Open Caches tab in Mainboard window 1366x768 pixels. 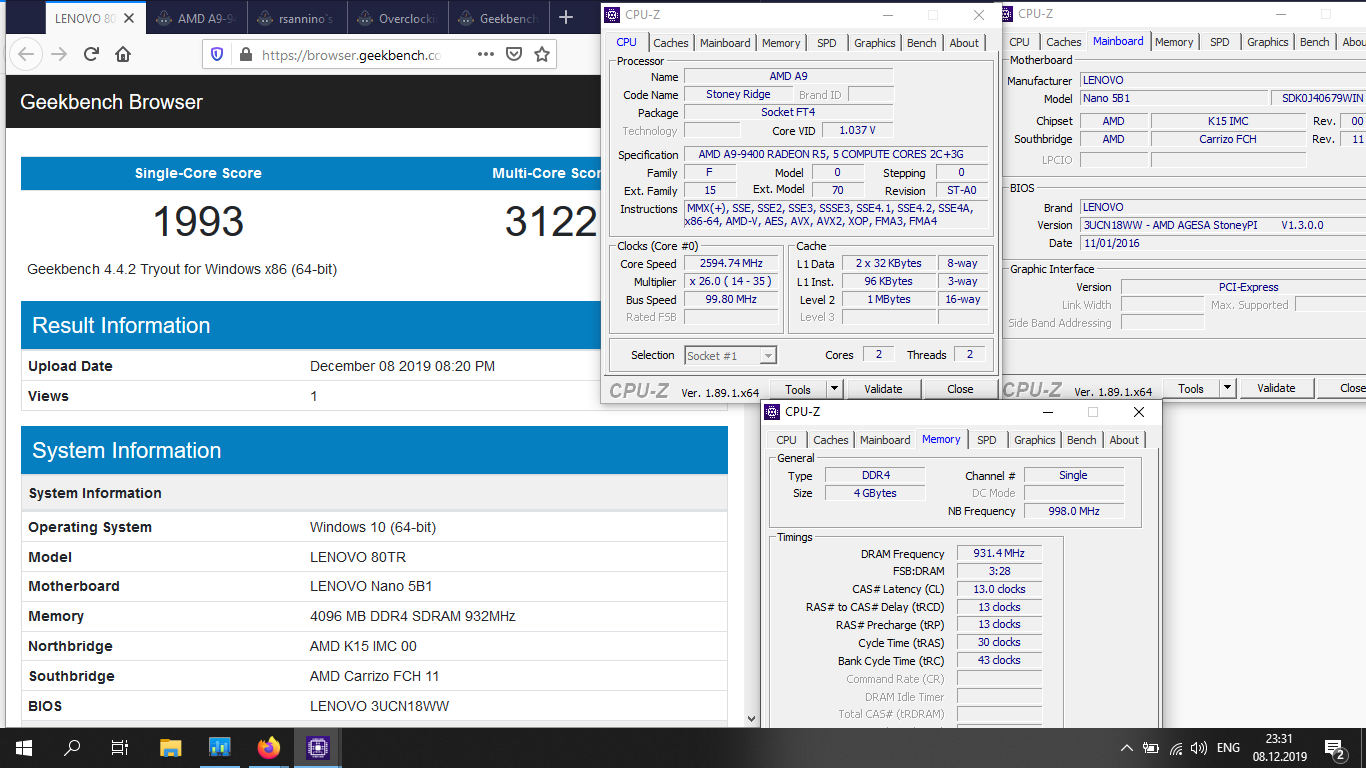[1063, 42]
